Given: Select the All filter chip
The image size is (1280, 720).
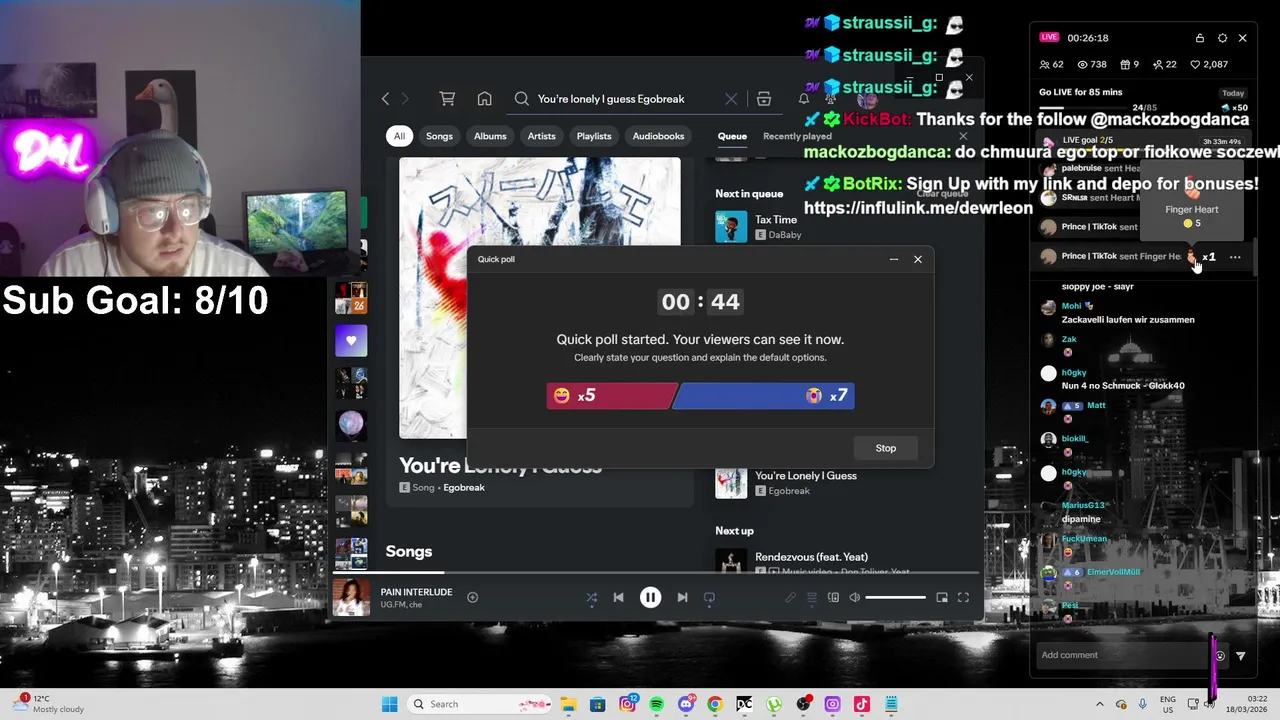Looking at the screenshot, I should [x=399, y=136].
